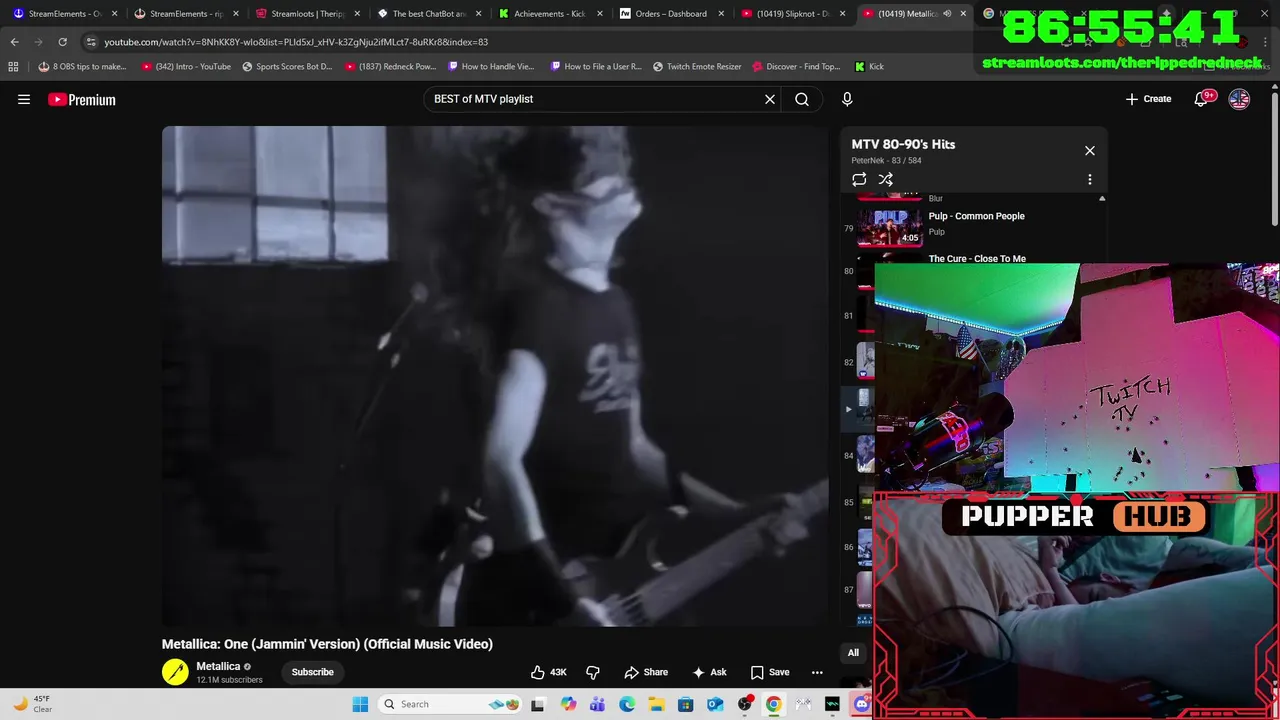Open more video actions menu
The height and width of the screenshot is (720, 1280).
point(817,672)
